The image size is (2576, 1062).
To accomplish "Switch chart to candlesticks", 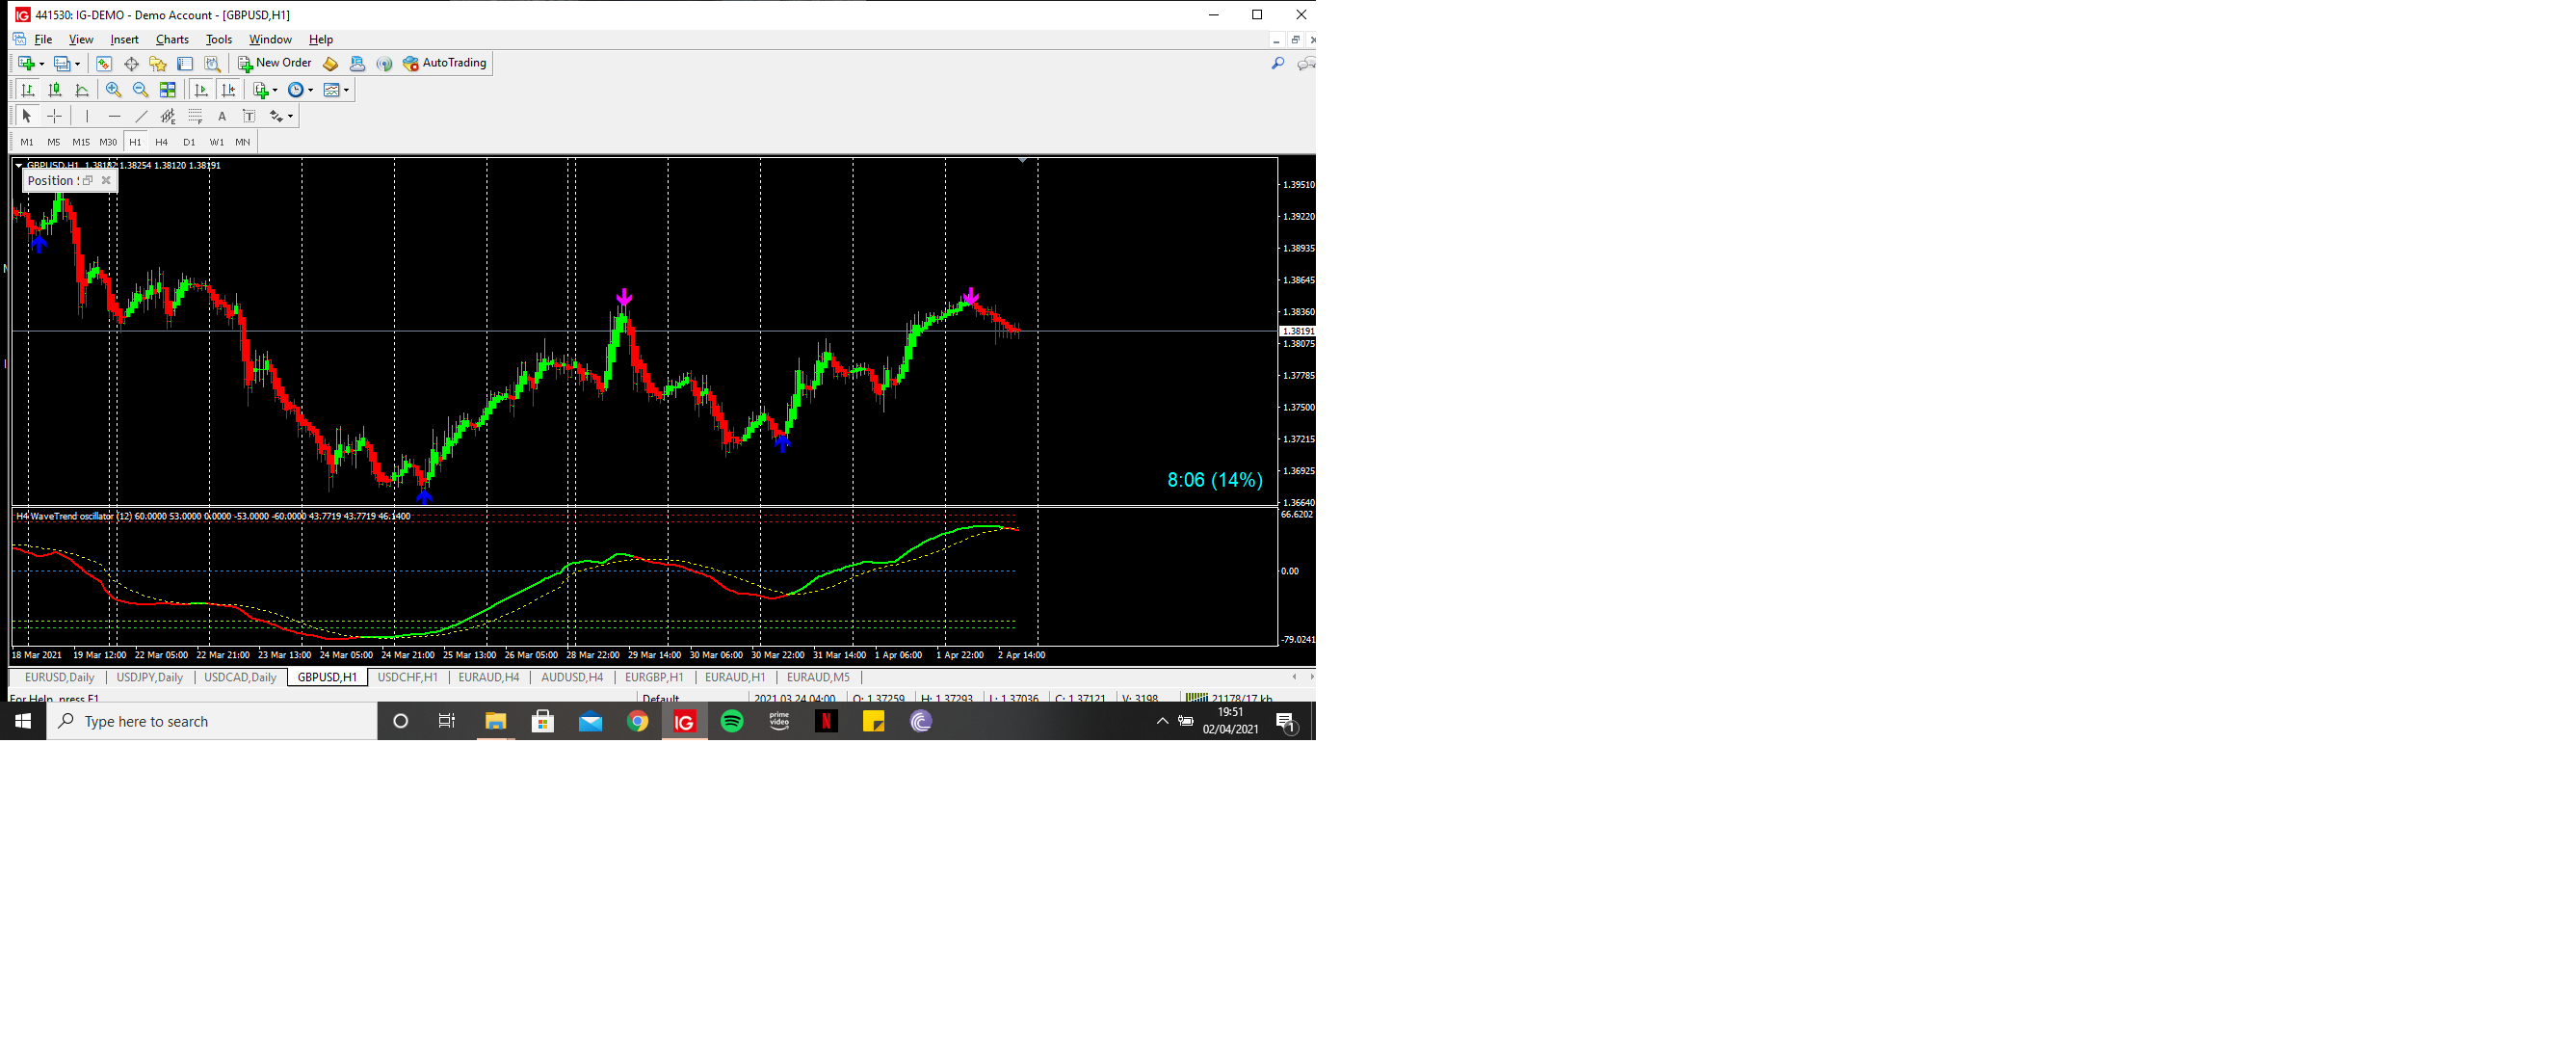I will pyautogui.click(x=55, y=90).
